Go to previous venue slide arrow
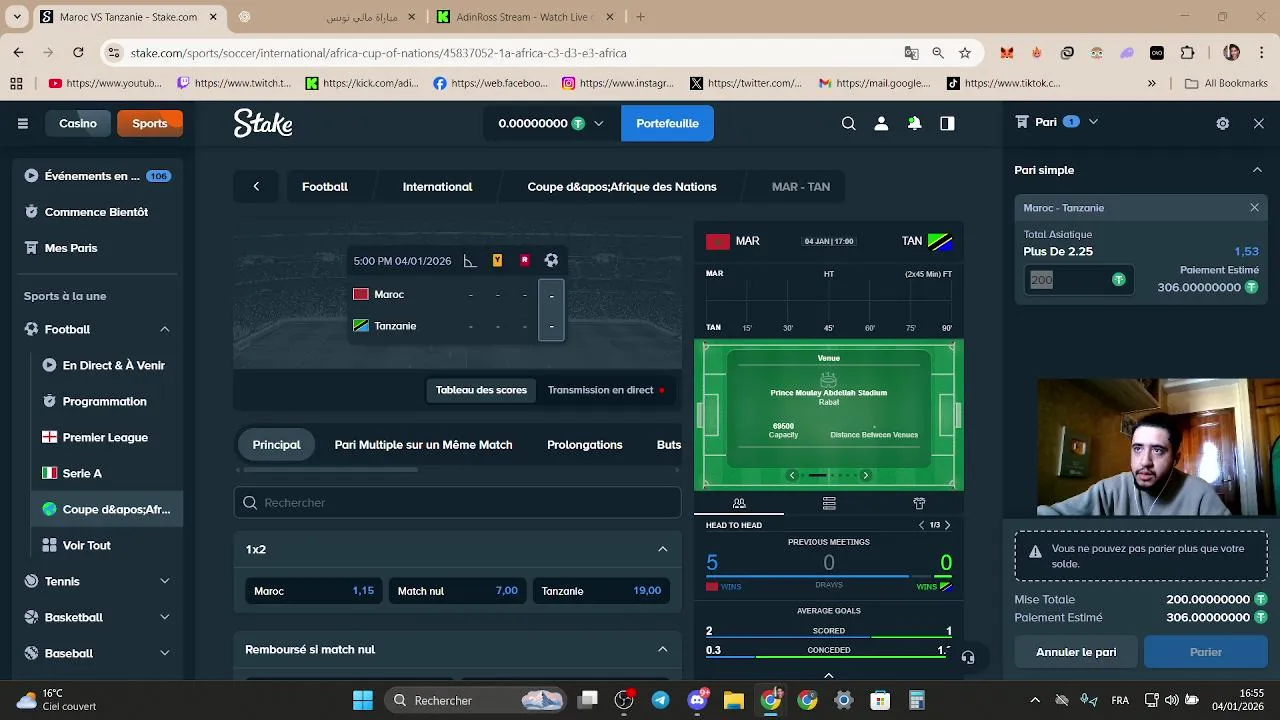This screenshot has width=1280, height=720. [x=792, y=475]
